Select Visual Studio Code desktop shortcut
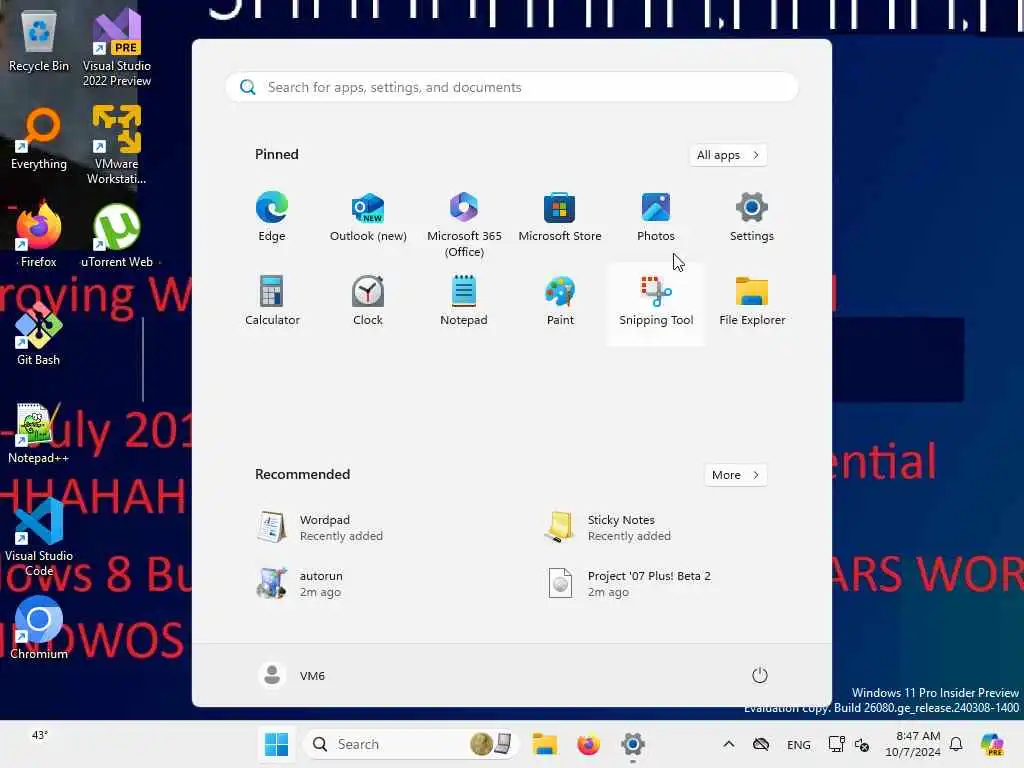 [x=39, y=537]
